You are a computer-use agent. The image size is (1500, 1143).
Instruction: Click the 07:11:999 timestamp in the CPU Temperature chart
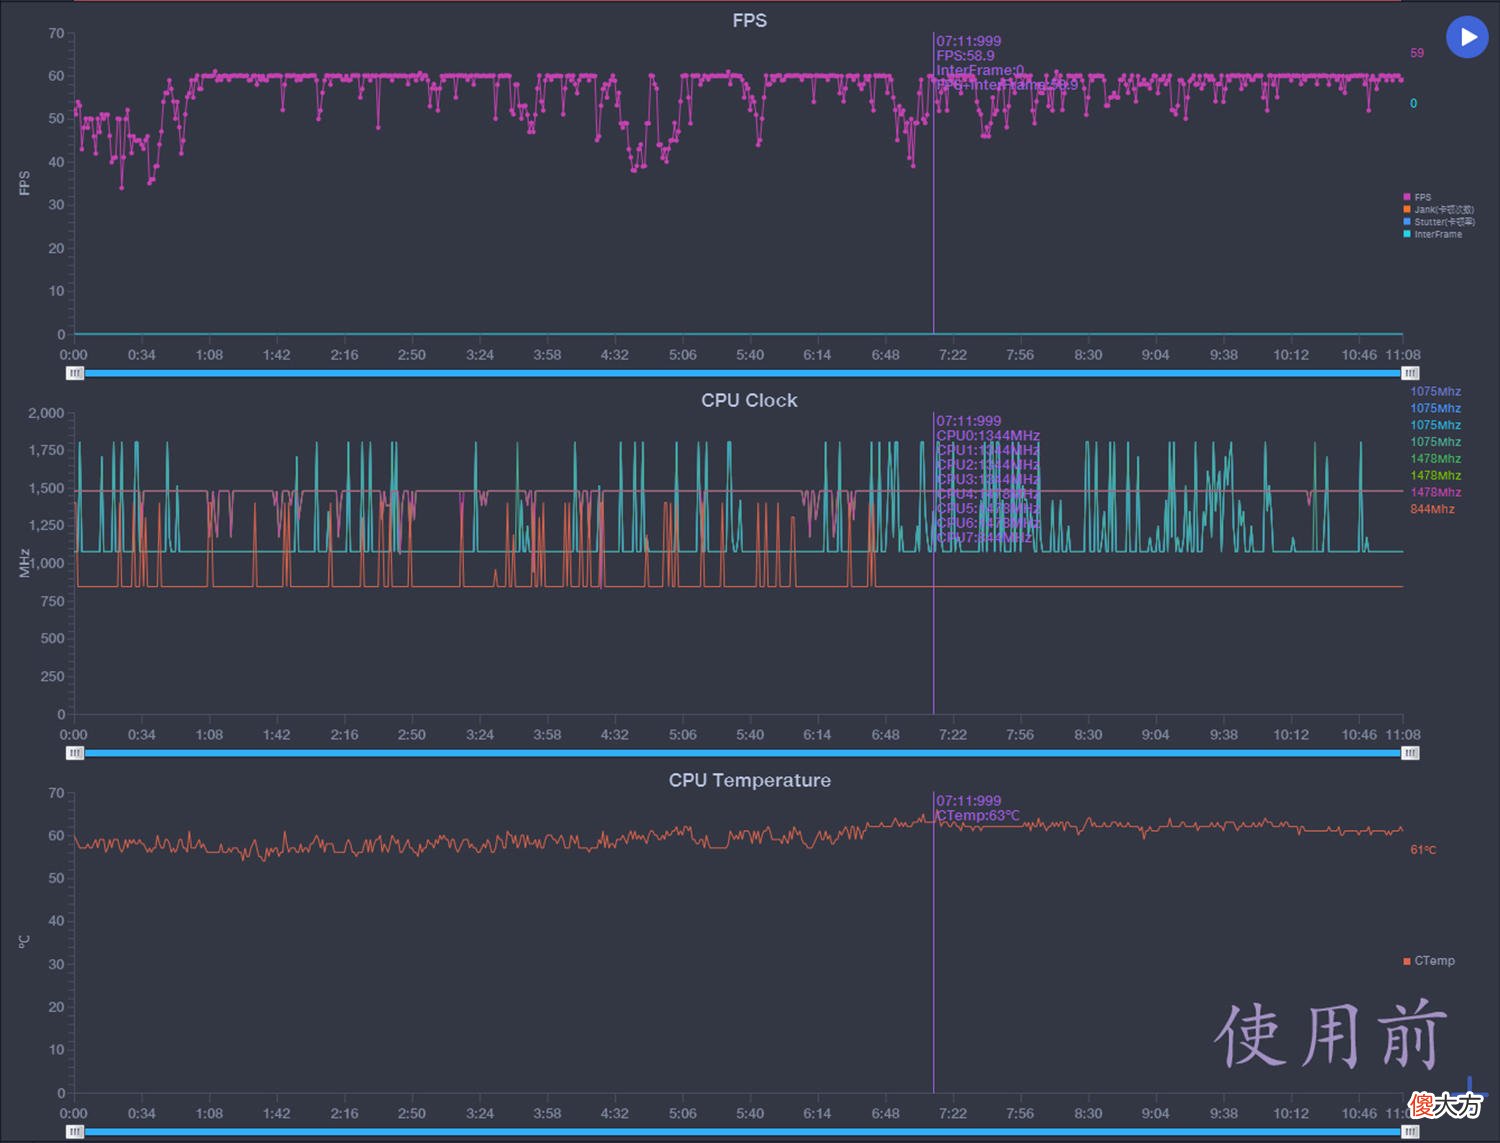tap(968, 801)
